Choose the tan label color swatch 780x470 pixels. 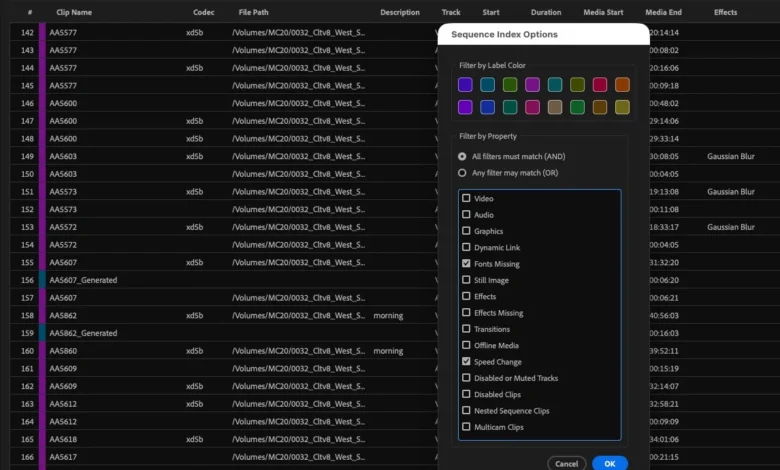pyautogui.click(x=555, y=107)
